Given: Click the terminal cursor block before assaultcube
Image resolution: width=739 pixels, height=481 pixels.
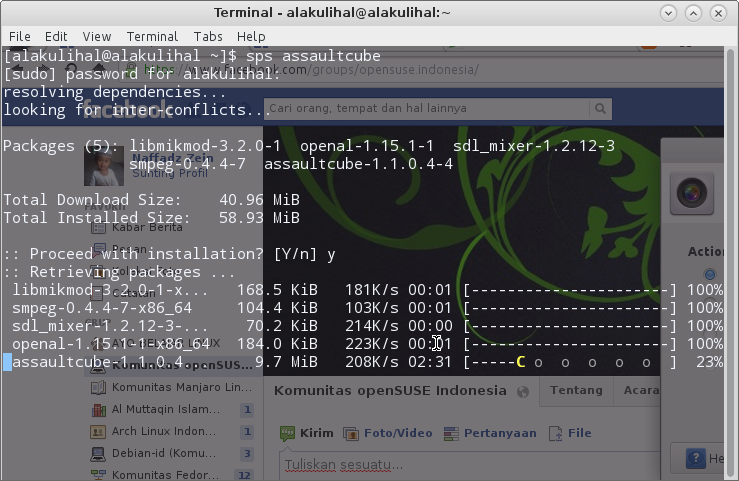Looking at the screenshot, I should pos(8,362).
